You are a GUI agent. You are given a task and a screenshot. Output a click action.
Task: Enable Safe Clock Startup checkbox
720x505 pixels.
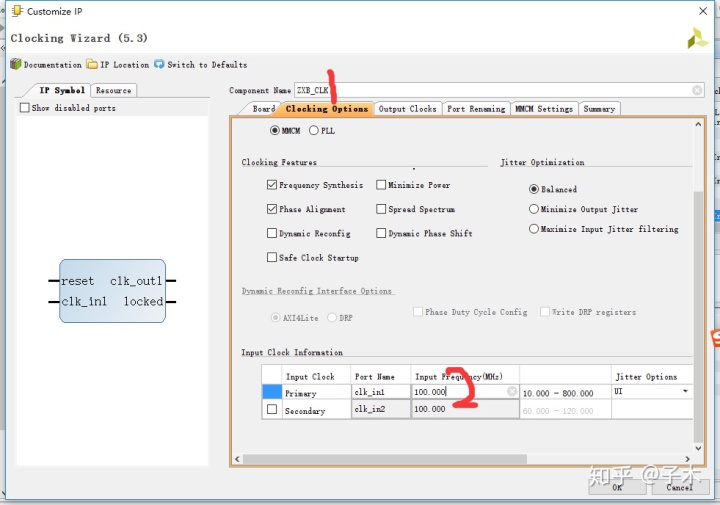coord(272,257)
